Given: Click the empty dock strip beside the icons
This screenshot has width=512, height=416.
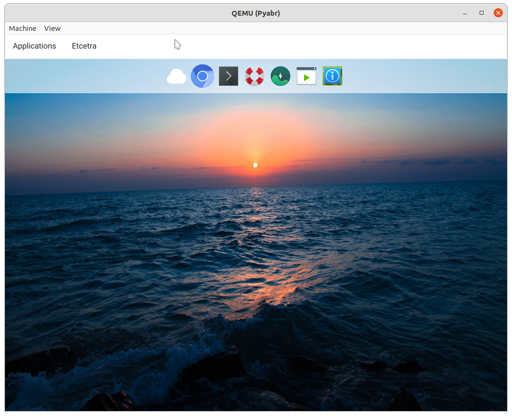Looking at the screenshot, I should [x=423, y=76].
